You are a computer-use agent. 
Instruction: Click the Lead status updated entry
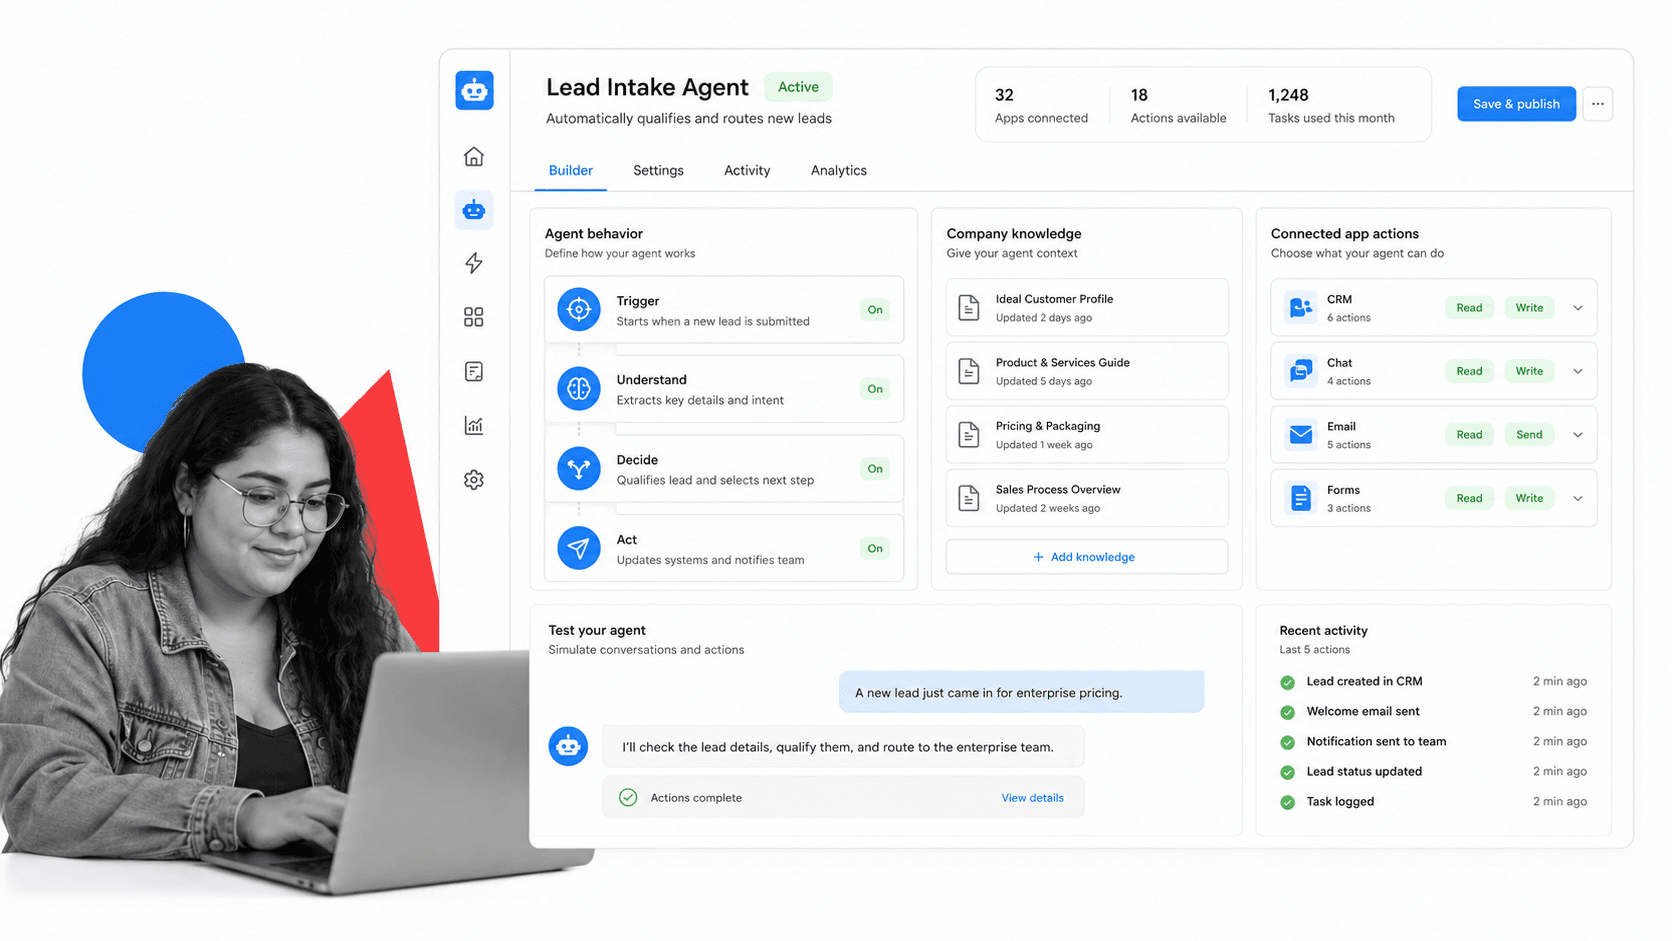1433,772
